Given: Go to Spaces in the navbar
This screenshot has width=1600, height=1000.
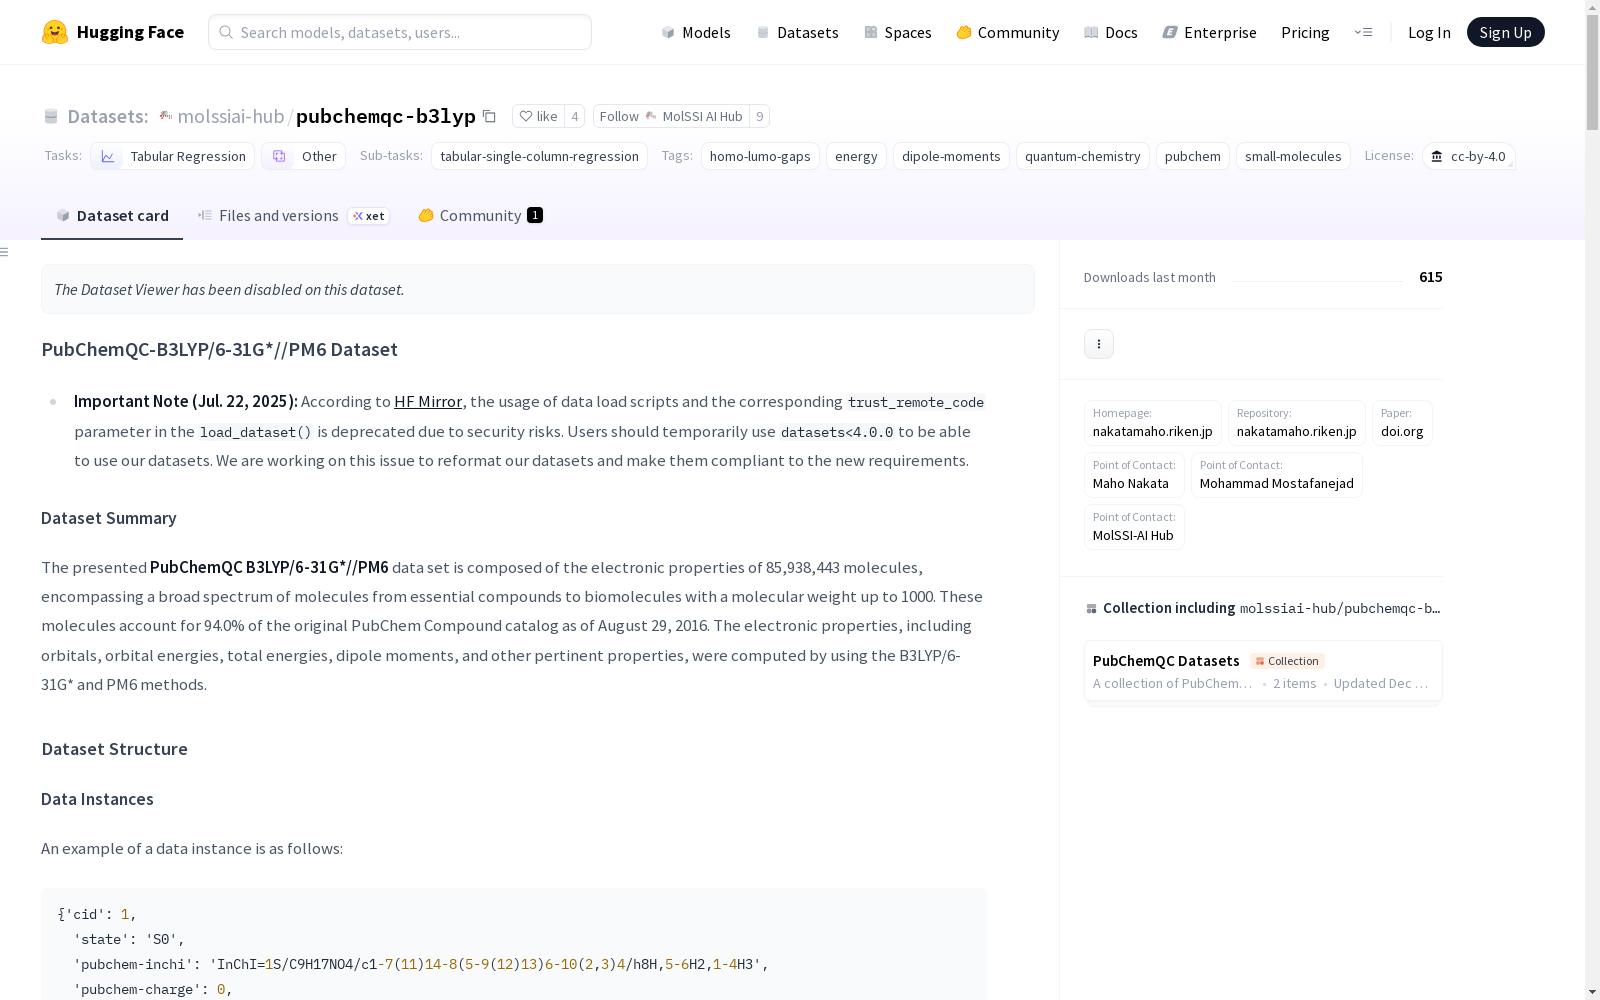Looking at the screenshot, I should pyautogui.click(x=897, y=32).
